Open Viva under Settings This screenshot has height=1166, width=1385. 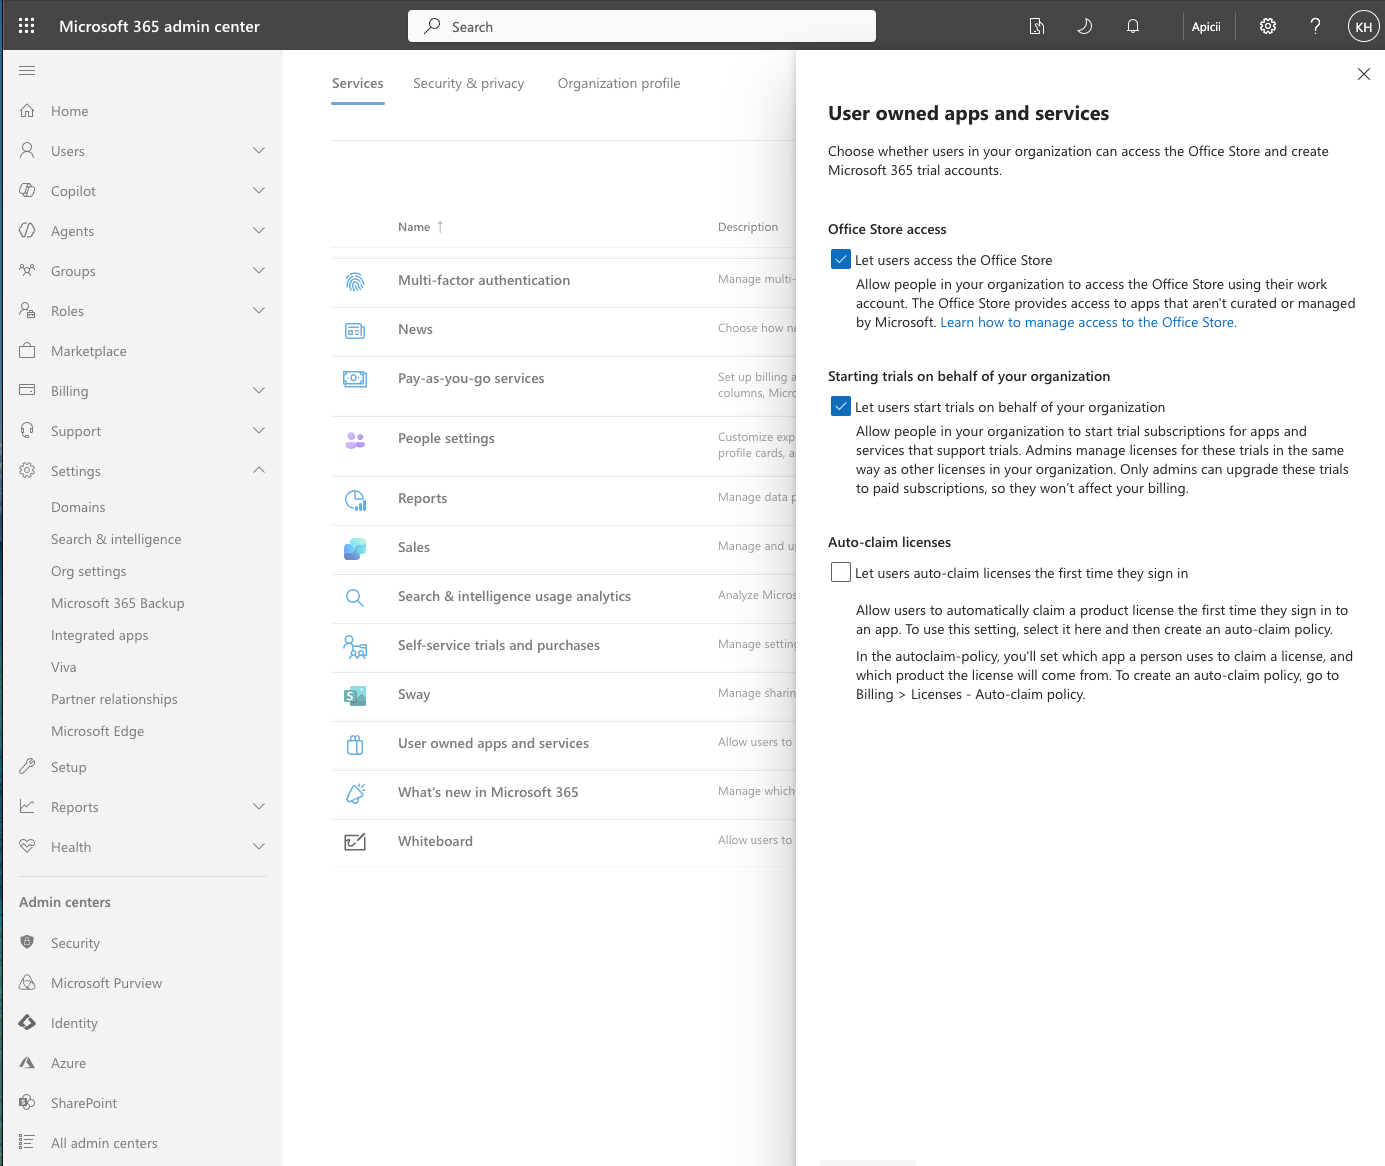64,667
